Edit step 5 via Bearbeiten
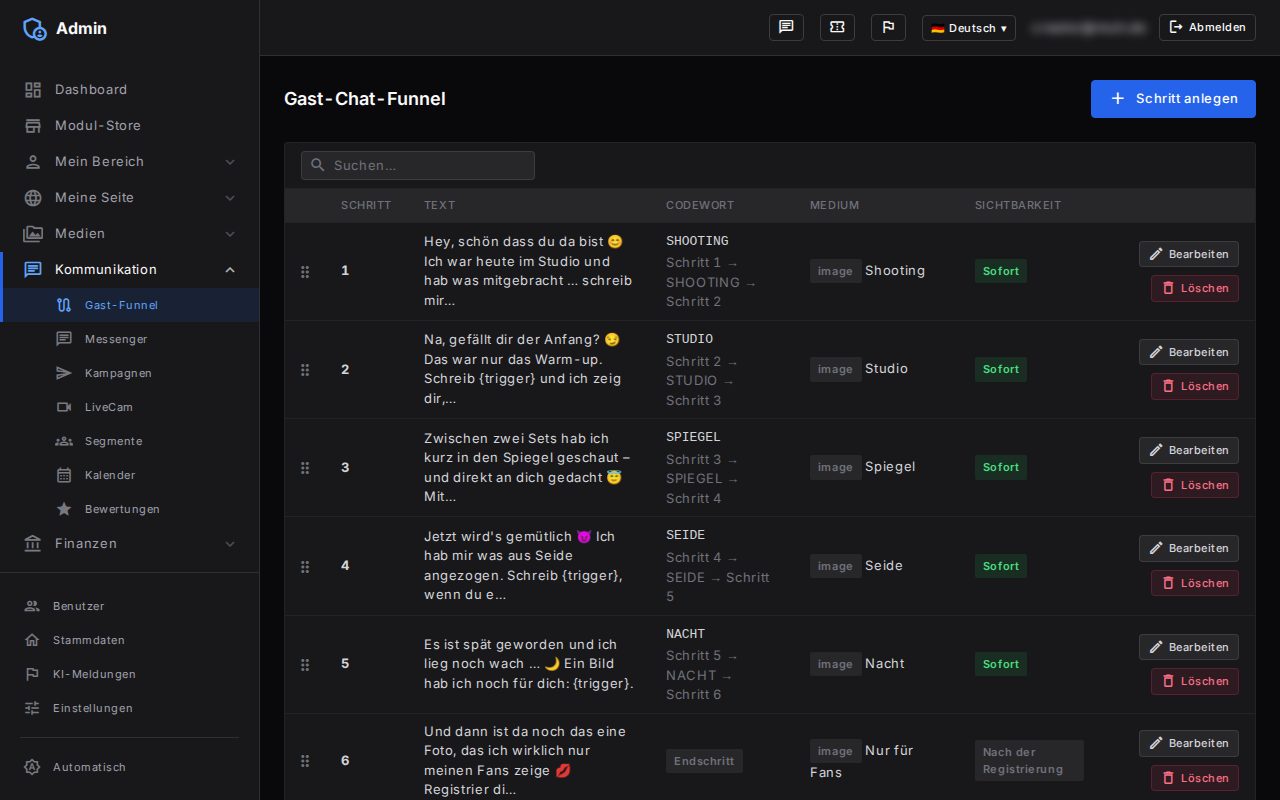This screenshot has height=800, width=1280. [x=1188, y=647]
